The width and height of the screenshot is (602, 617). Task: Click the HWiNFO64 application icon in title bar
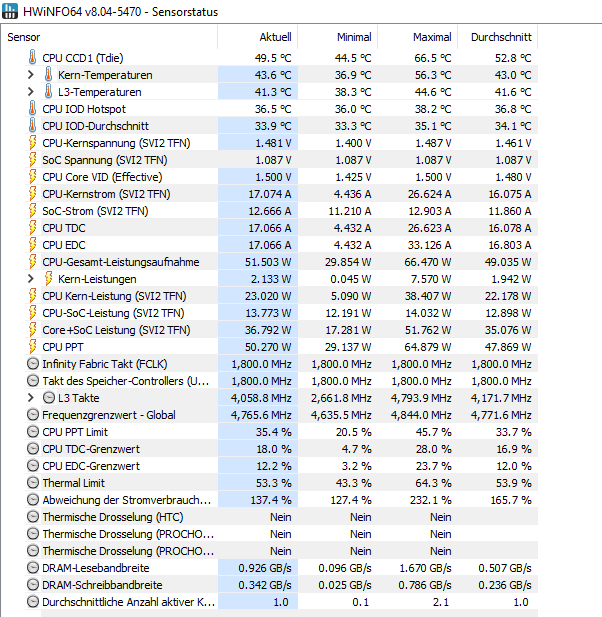pos(10,11)
